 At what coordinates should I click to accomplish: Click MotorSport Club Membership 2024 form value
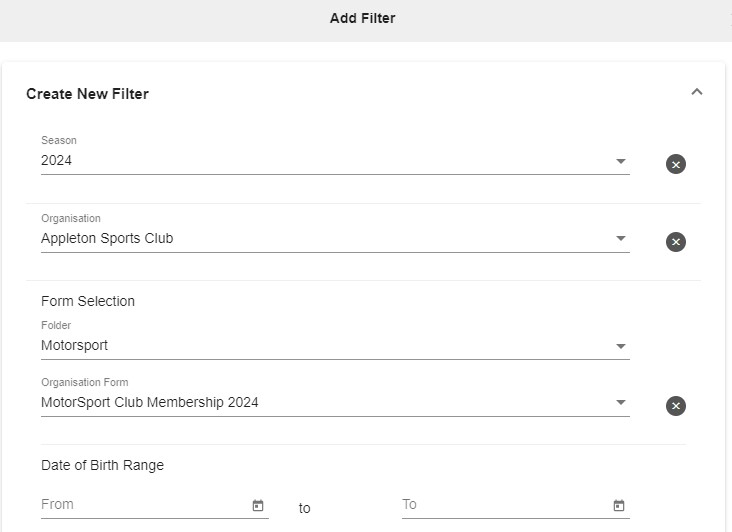click(149, 402)
